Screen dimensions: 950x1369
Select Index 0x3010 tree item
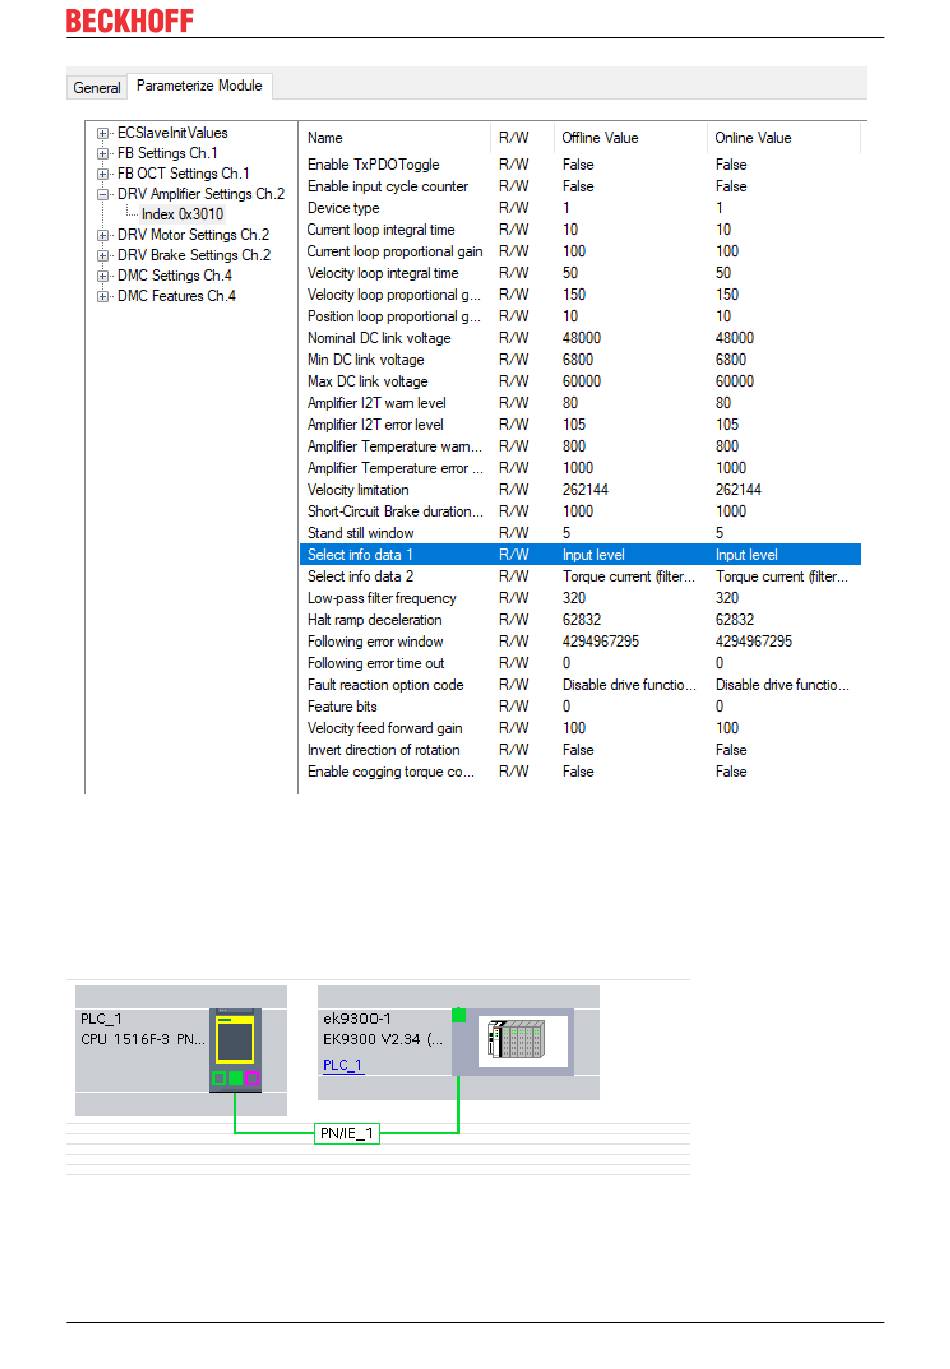(182, 214)
